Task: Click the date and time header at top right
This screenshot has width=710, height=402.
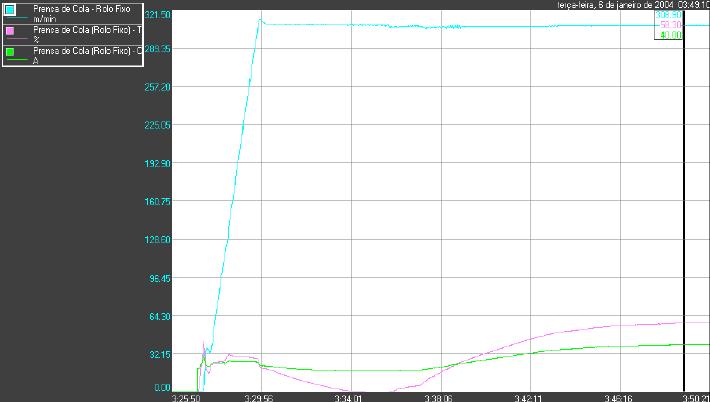Action: 633,4
